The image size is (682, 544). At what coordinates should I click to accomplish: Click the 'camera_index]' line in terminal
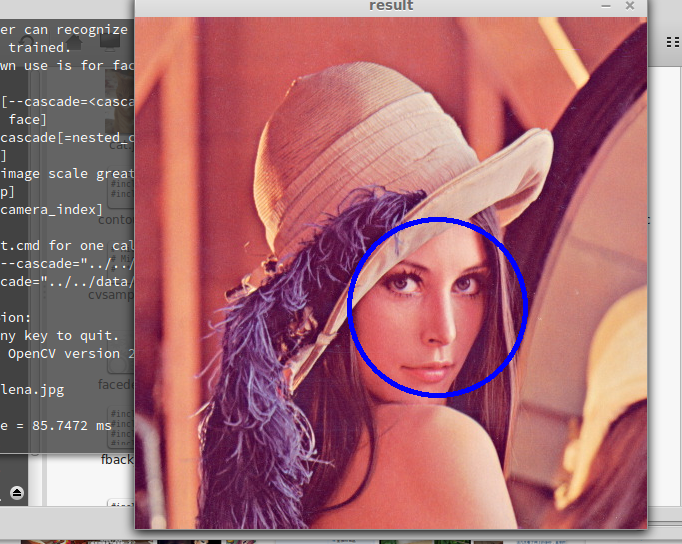coord(51,210)
